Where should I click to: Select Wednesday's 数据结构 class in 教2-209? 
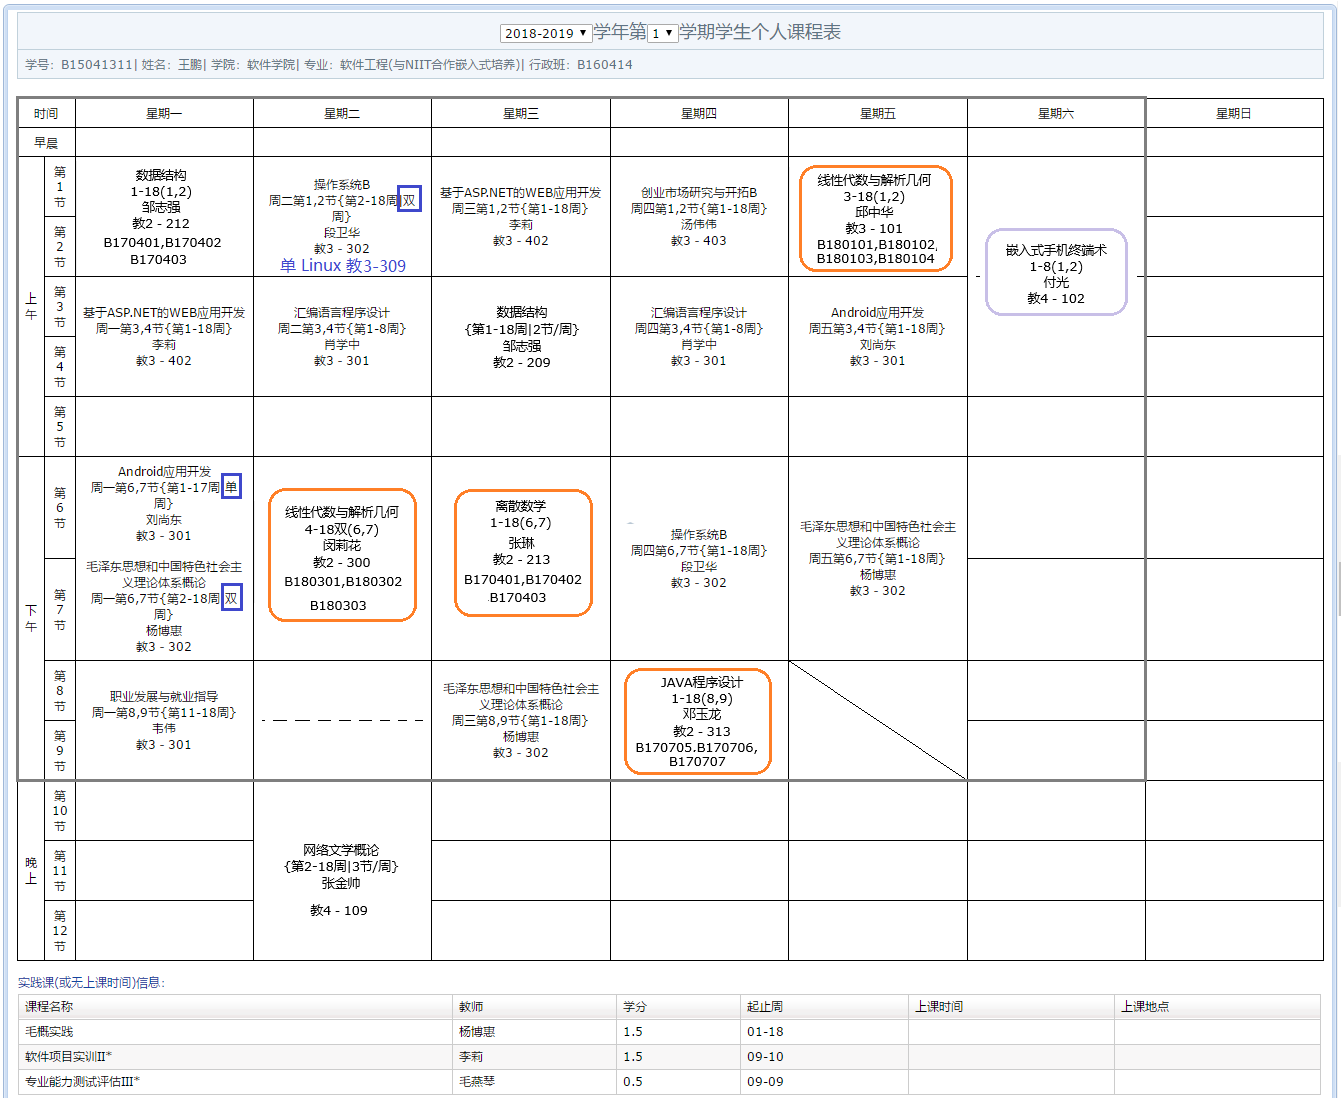[521, 337]
